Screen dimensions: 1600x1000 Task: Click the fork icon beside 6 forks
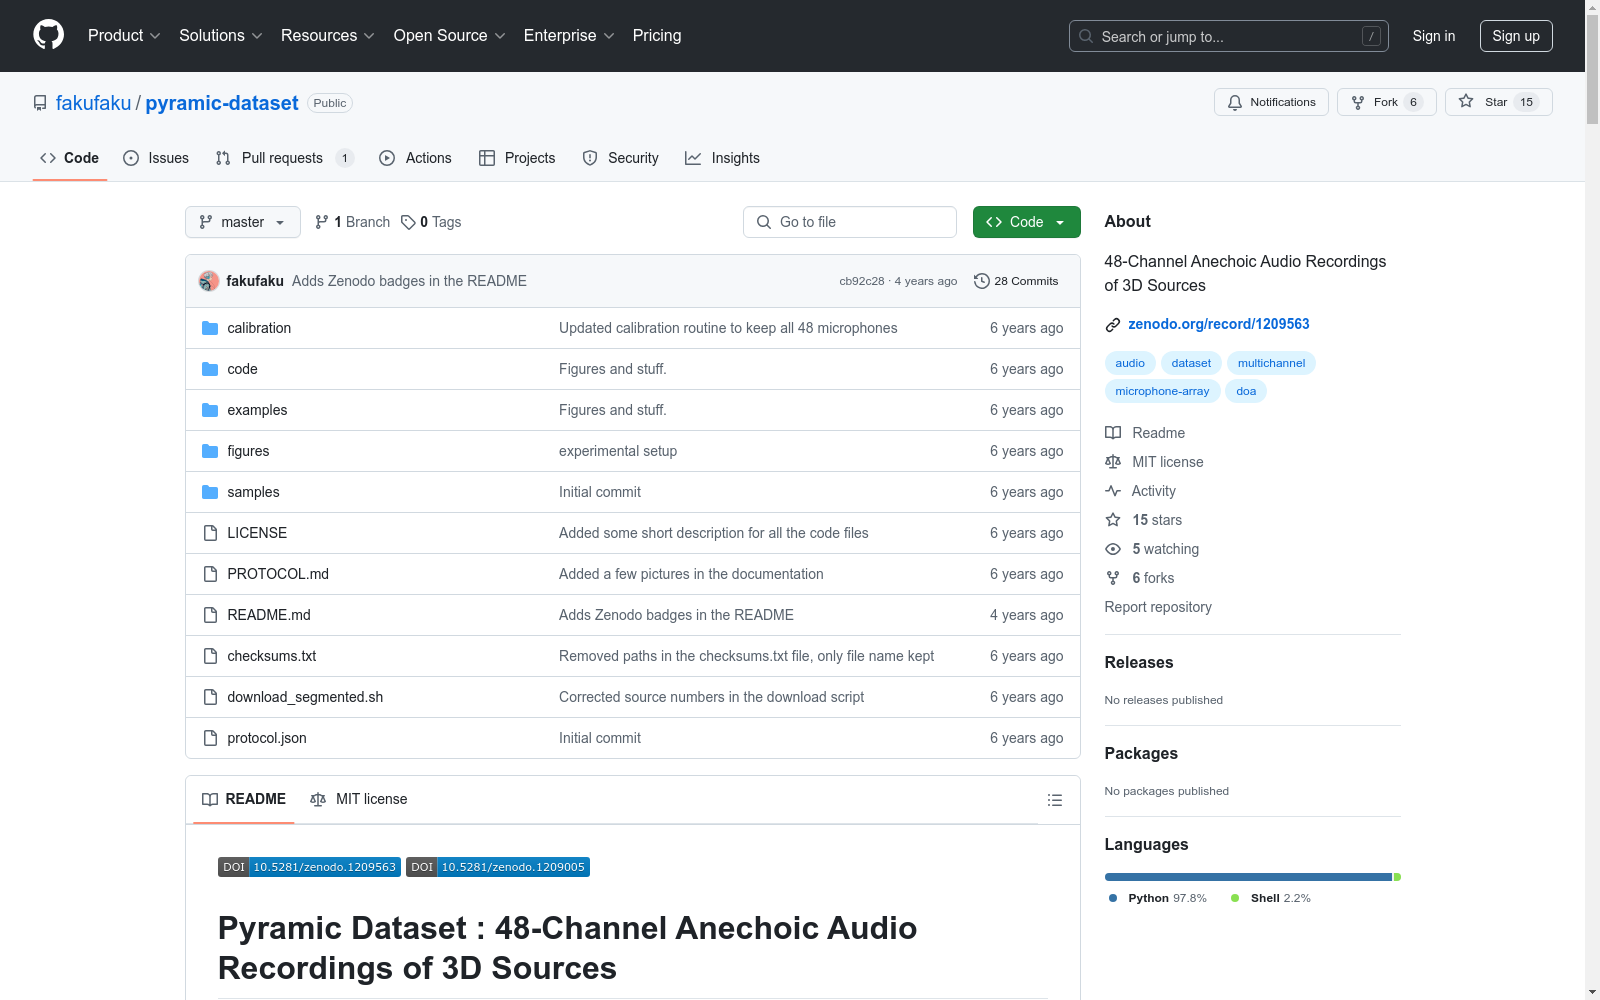(1113, 578)
